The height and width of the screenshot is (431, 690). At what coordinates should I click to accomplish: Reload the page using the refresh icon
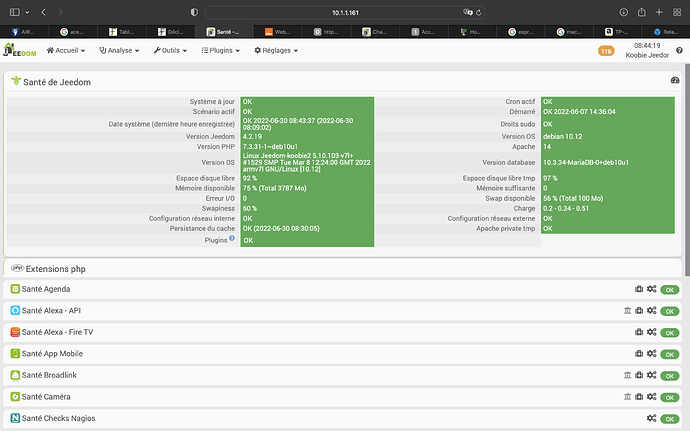tap(479, 12)
